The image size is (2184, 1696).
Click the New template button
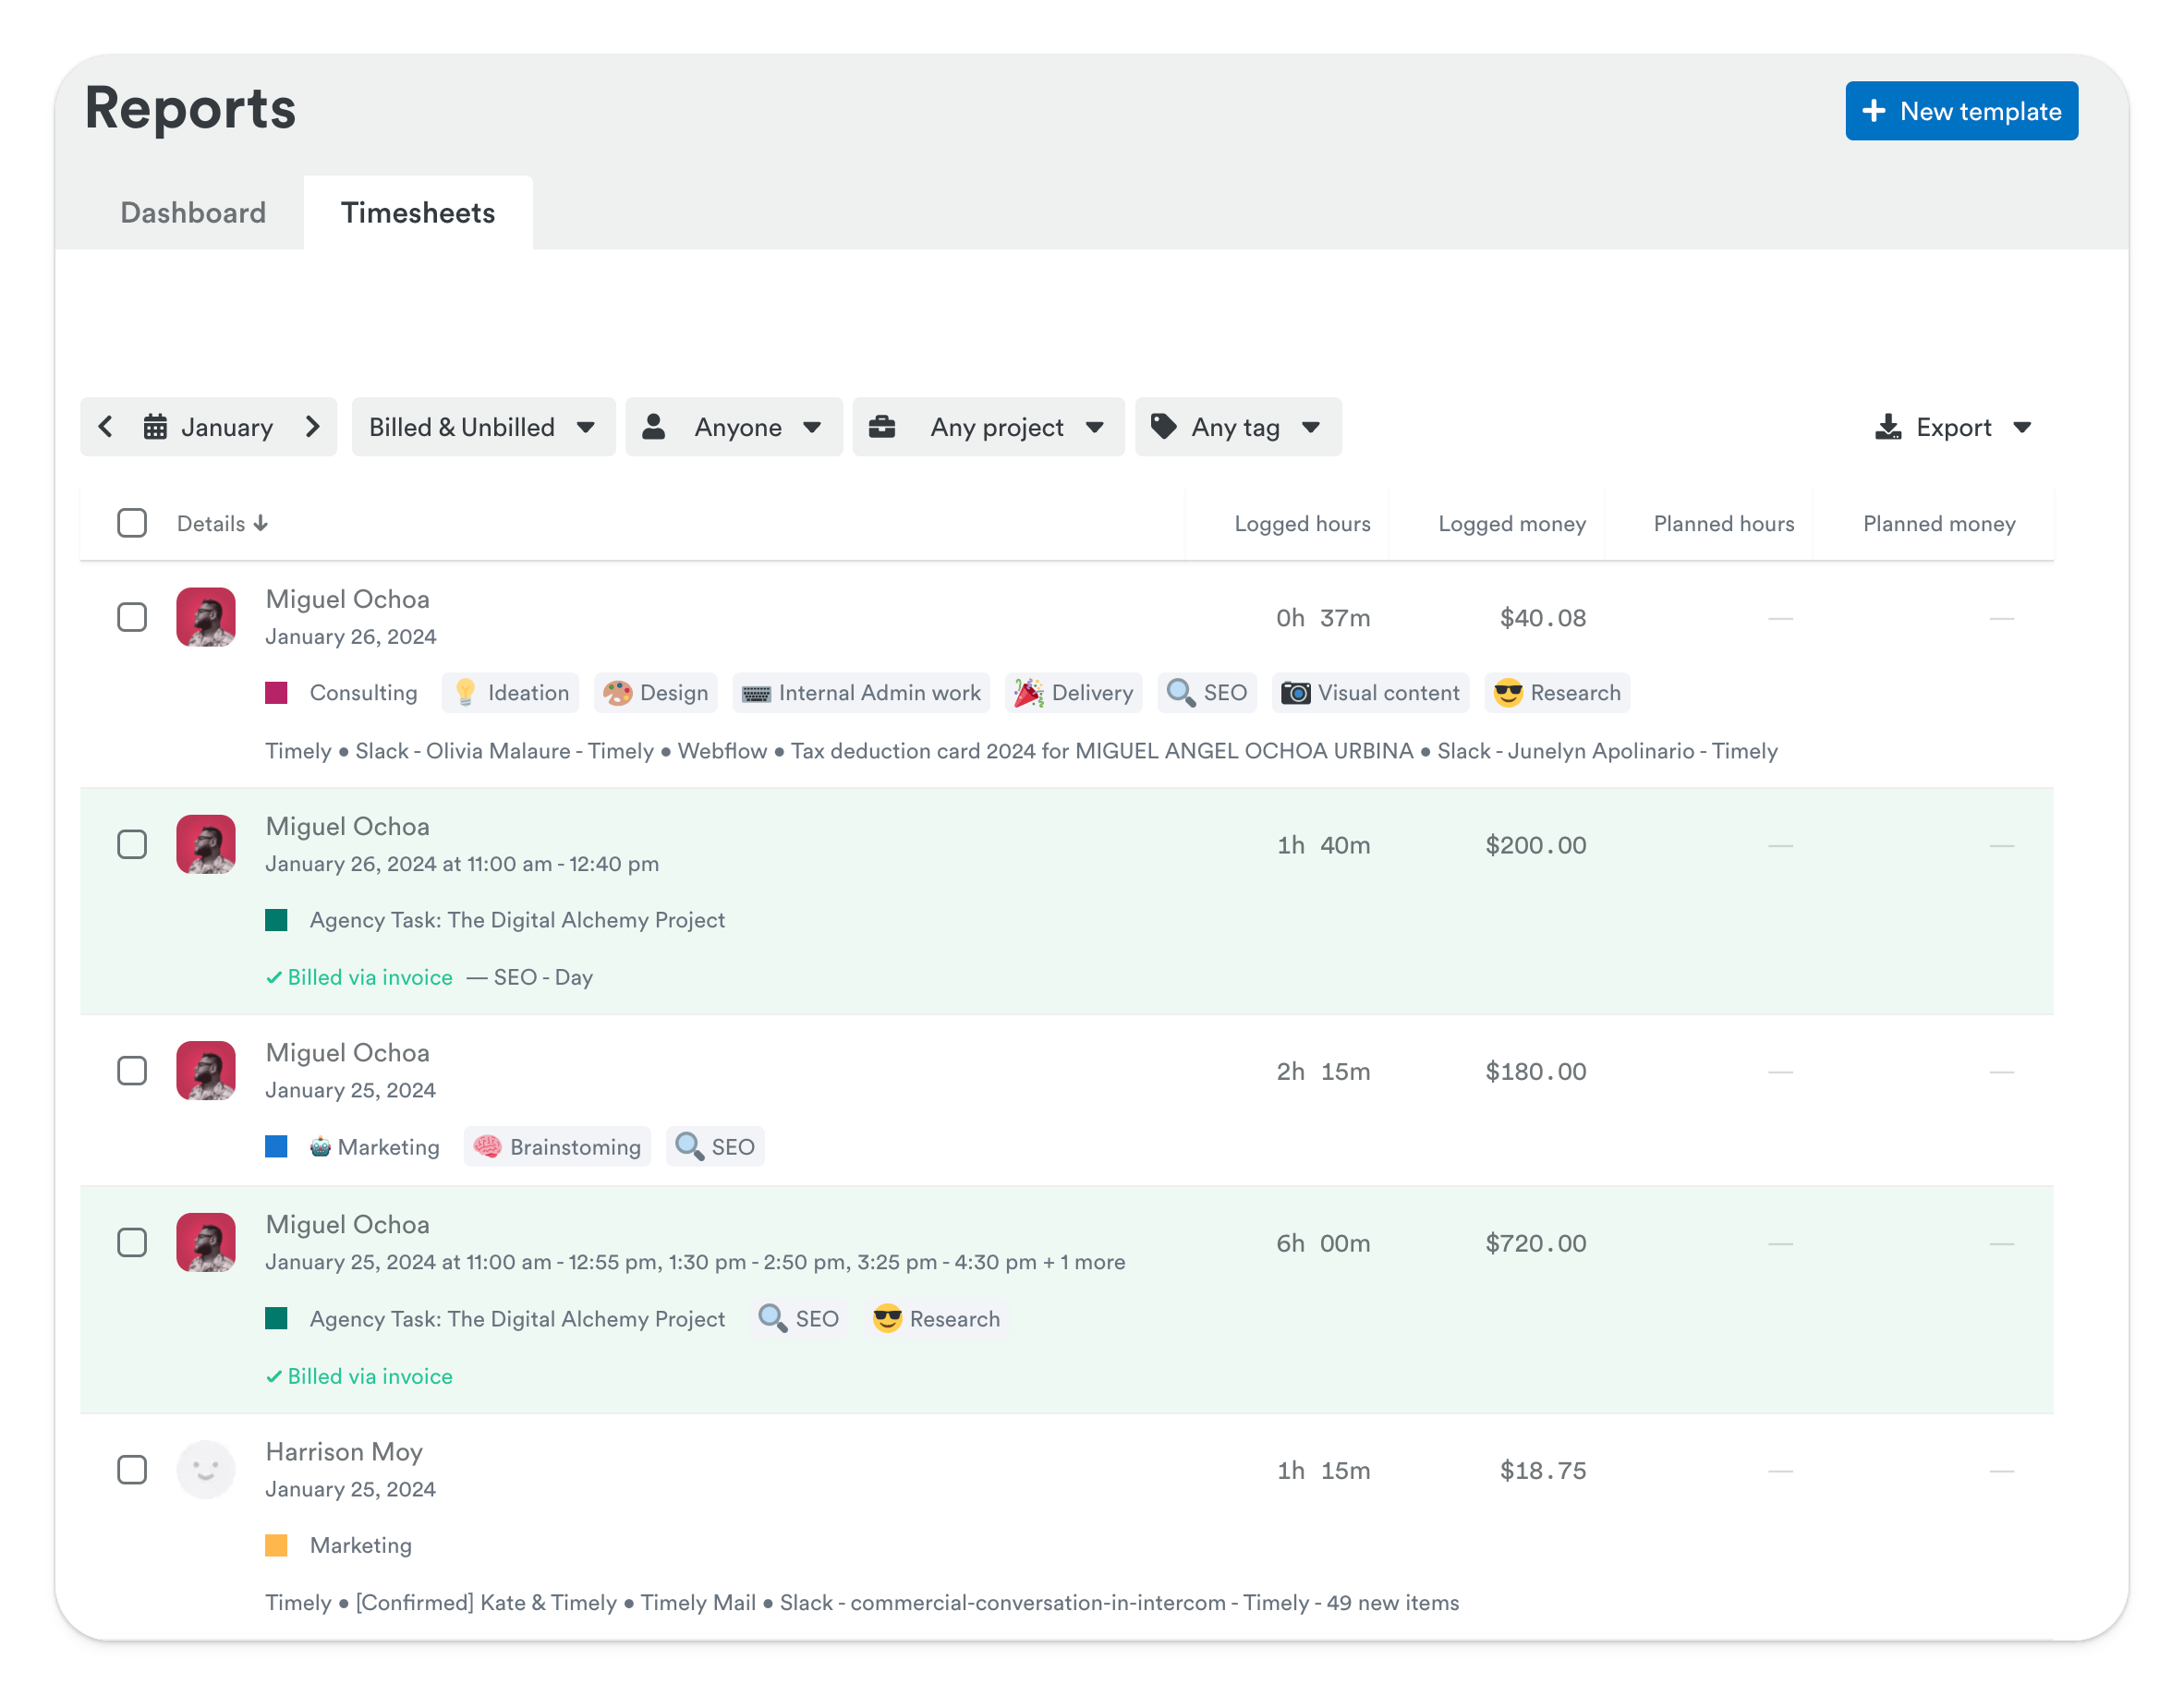[x=1961, y=111]
